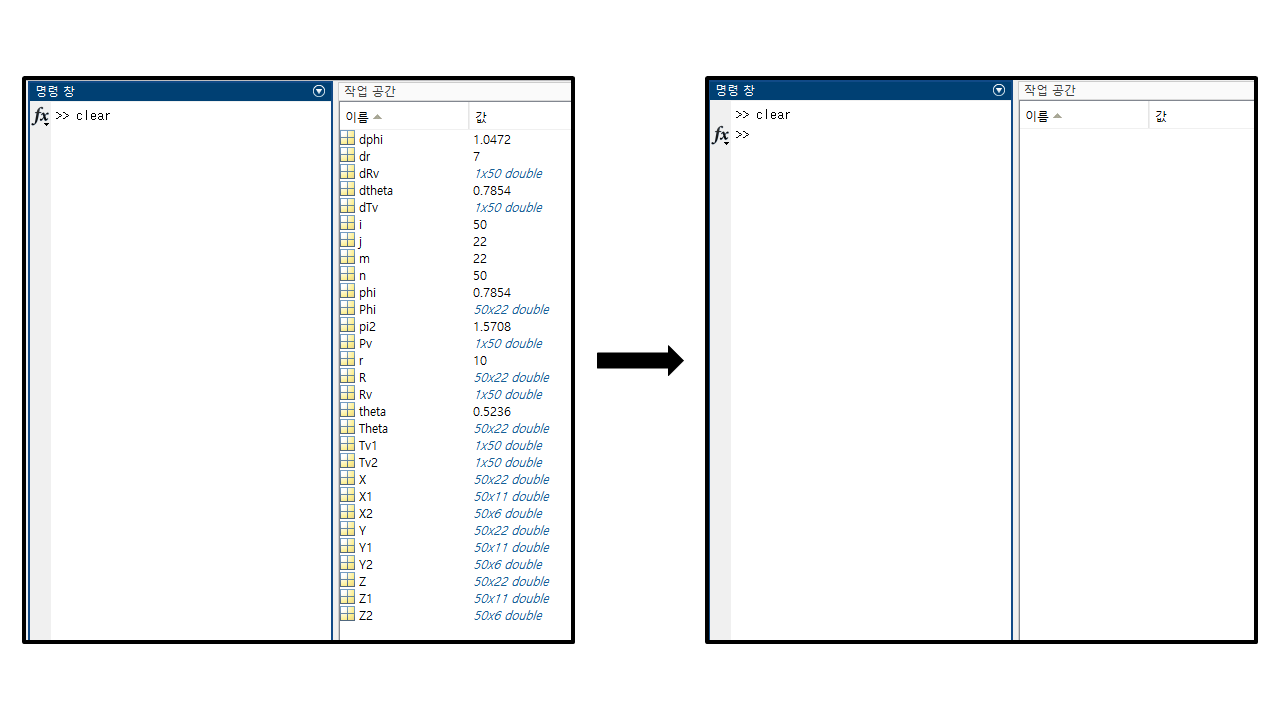Image resolution: width=1280 pixels, height=720 pixels.
Task: Select lowercase phi variable name valued 0.7854
Action: coord(368,292)
